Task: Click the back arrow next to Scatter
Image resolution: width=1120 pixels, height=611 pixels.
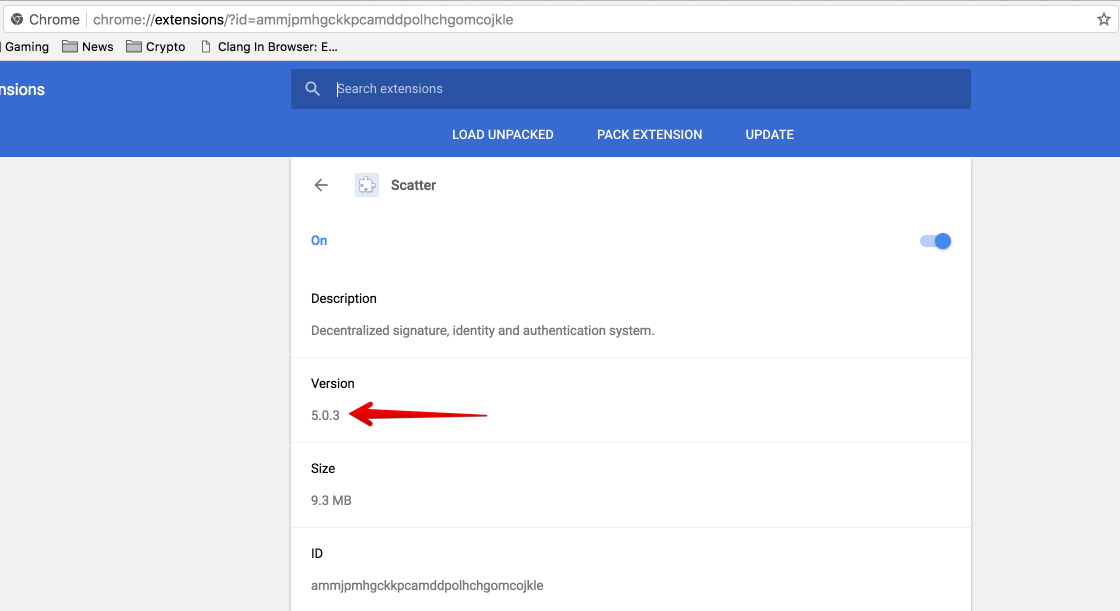Action: [x=321, y=185]
